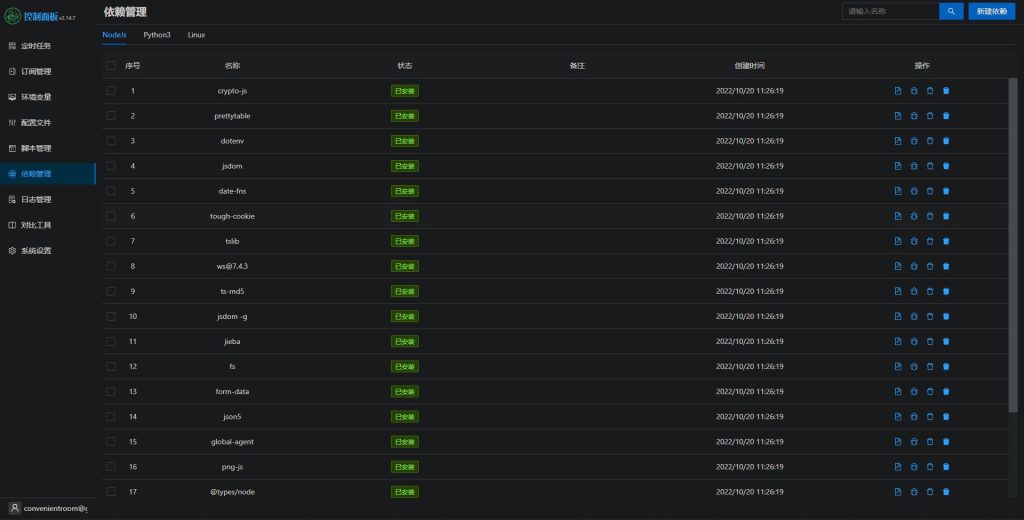Open 定时任务 in the sidebar
Screen dimensions: 1024x520
(x=48, y=46)
